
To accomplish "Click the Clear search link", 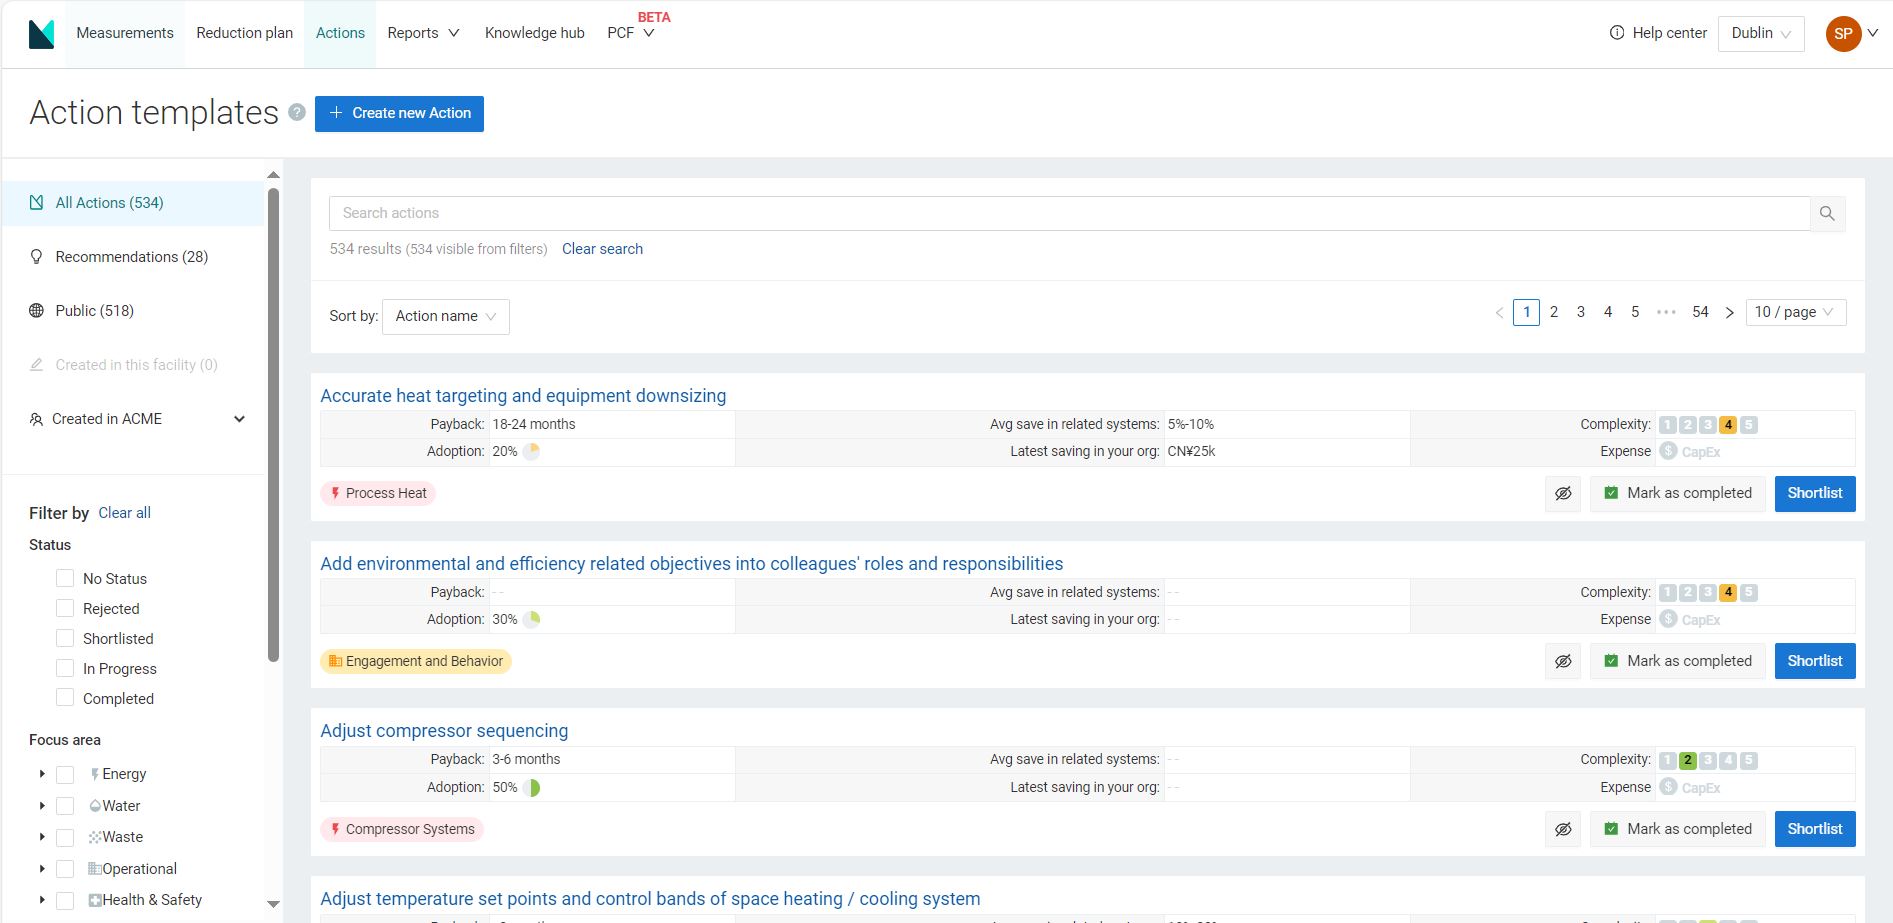I will click(x=602, y=249).
